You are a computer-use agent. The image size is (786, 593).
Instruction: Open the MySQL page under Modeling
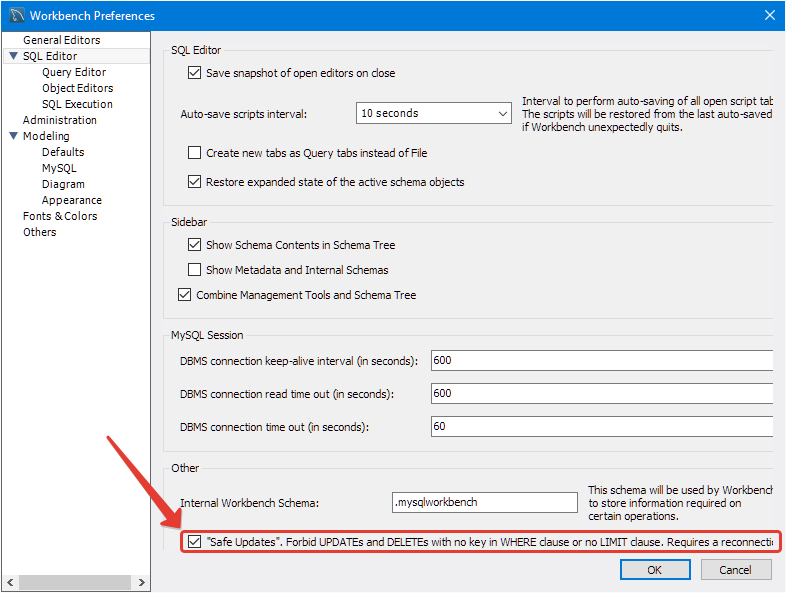point(59,168)
